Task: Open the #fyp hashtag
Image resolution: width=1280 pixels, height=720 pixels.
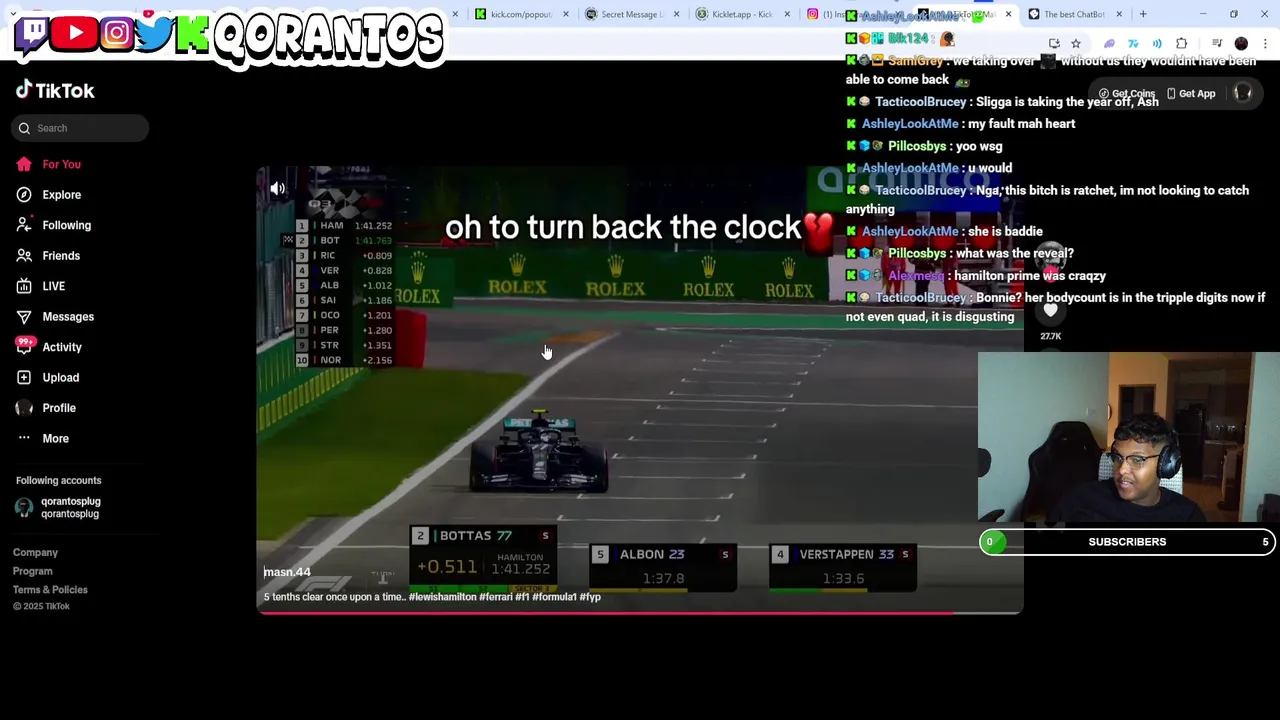Action: tap(590, 597)
